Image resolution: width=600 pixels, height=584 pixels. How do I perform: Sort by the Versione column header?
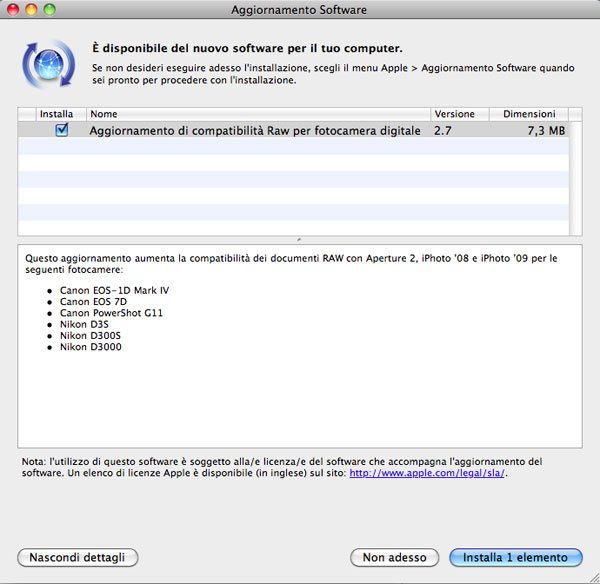click(460, 114)
